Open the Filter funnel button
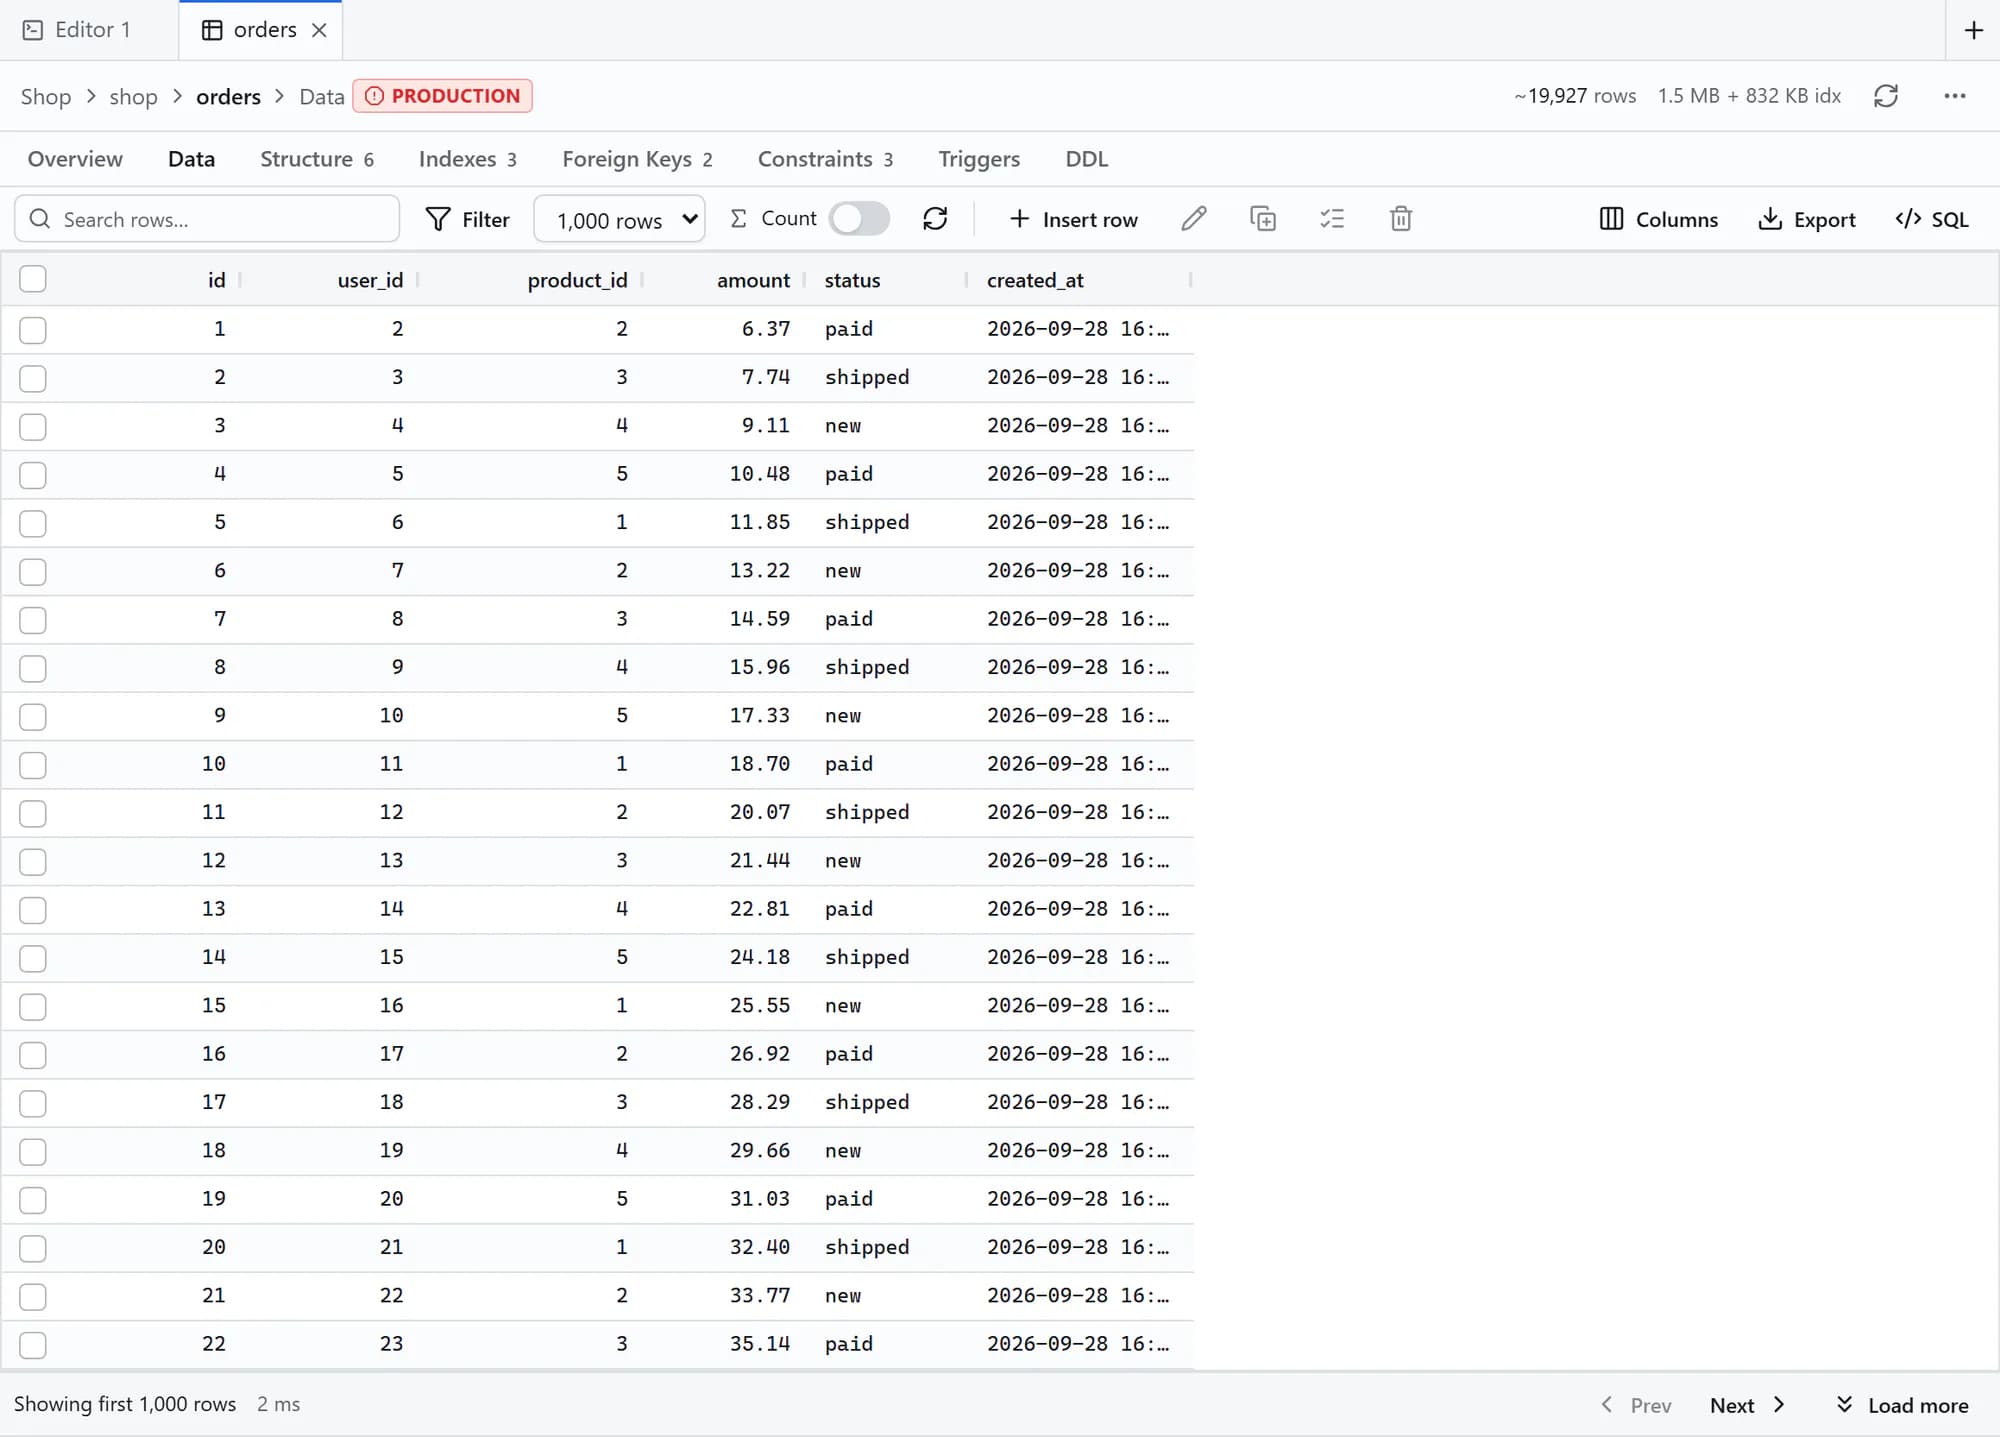2000x1437 pixels. (468, 219)
